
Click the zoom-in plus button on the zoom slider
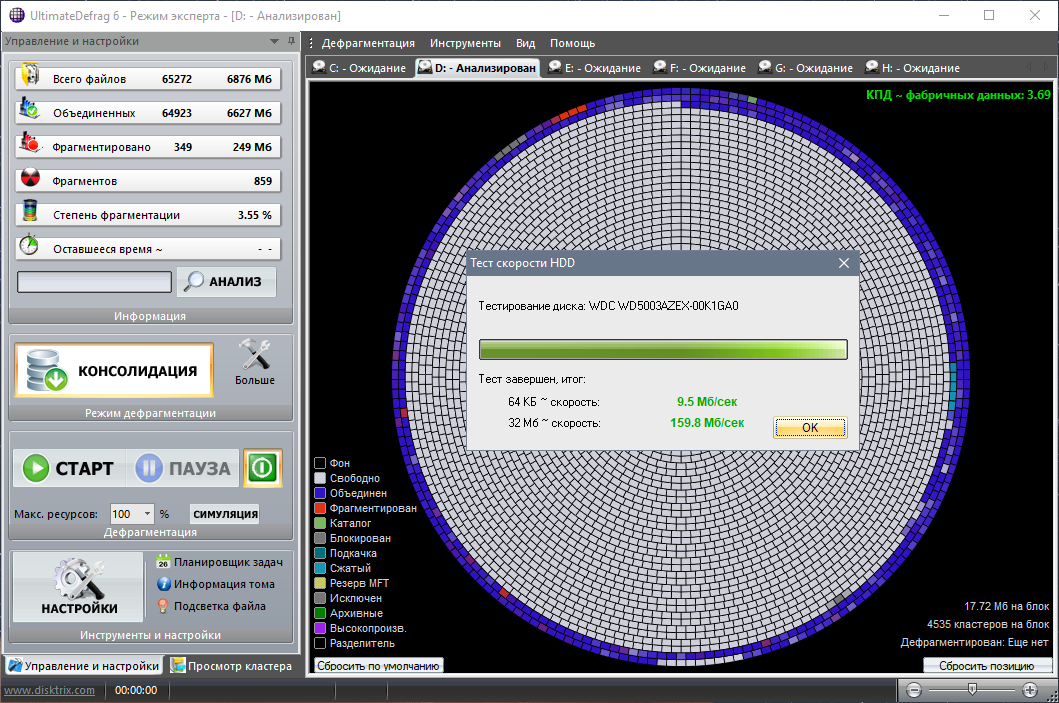tap(1029, 690)
